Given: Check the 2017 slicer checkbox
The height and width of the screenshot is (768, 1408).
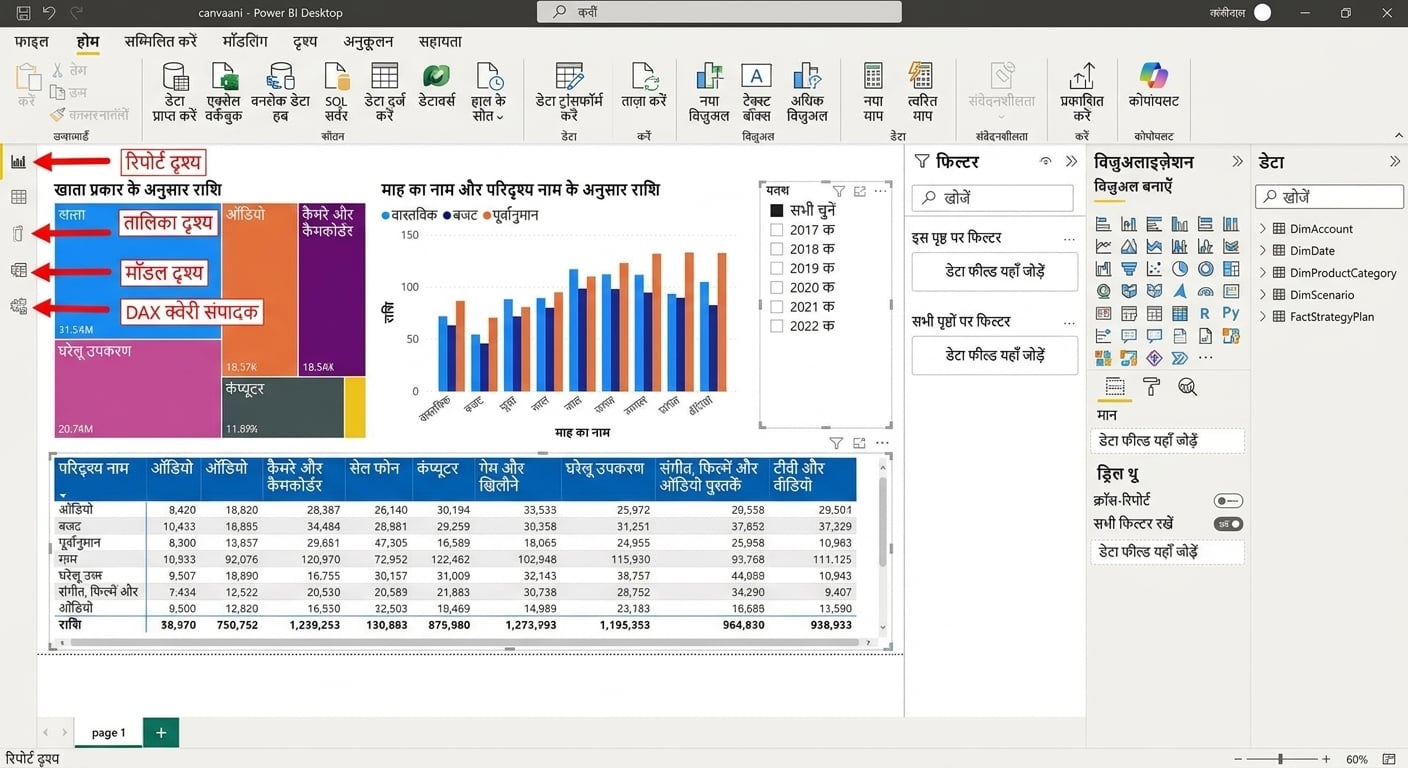Looking at the screenshot, I should [777, 230].
